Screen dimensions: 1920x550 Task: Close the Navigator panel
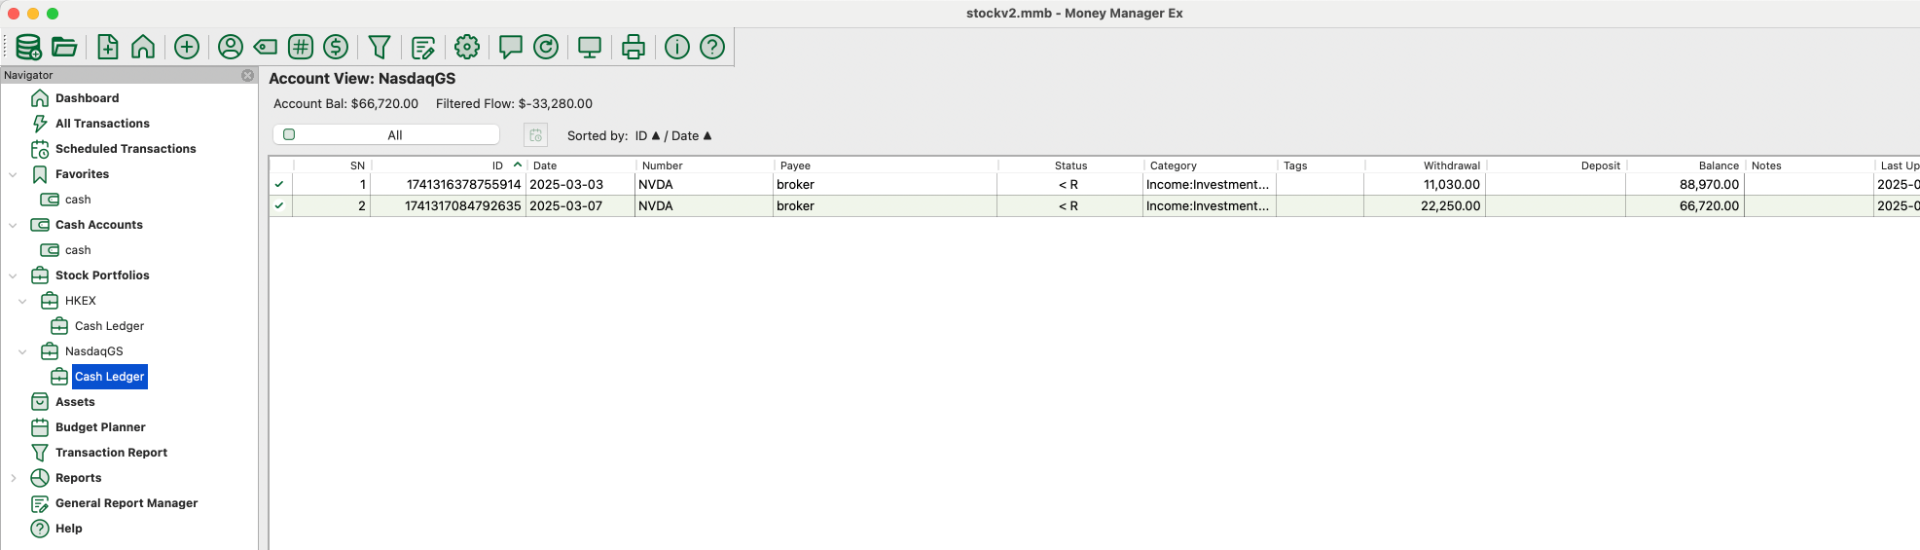(x=248, y=75)
